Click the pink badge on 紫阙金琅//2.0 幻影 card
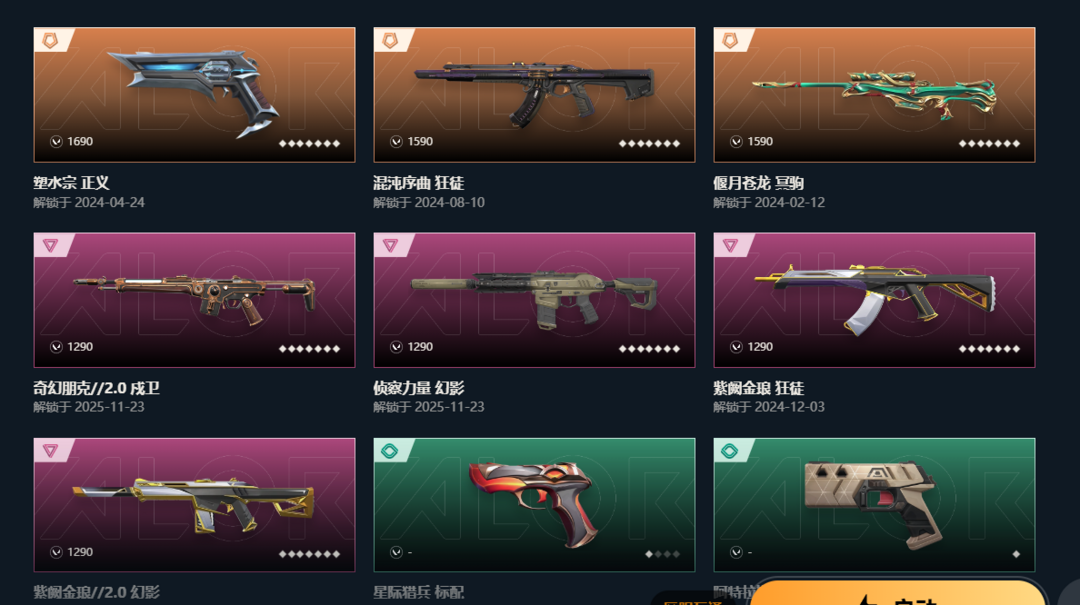 pos(50,451)
